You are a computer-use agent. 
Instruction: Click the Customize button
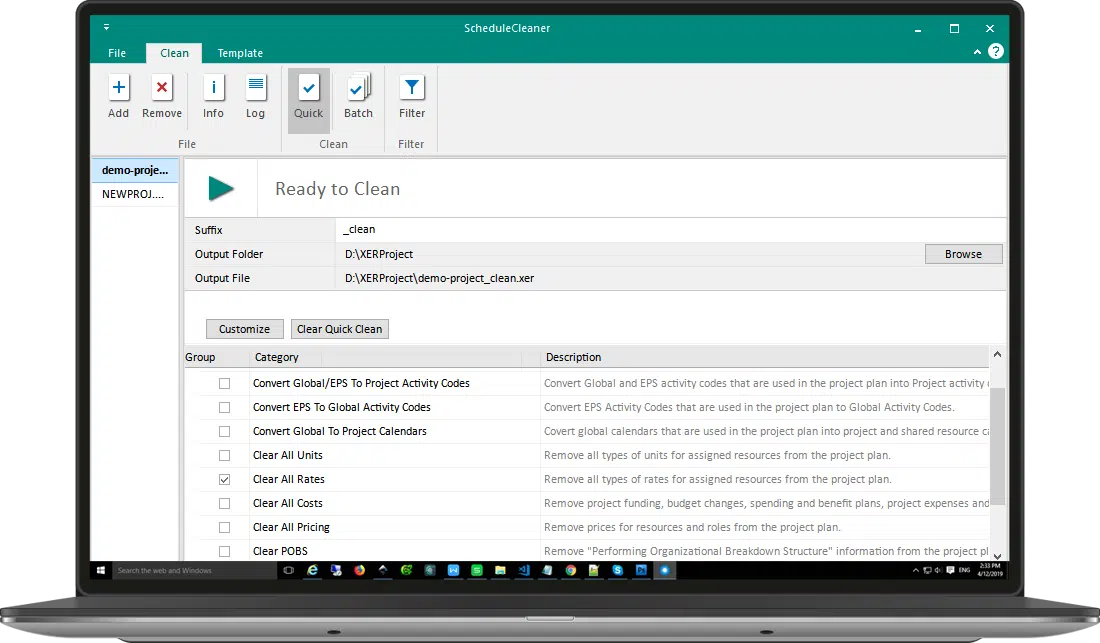(x=244, y=328)
